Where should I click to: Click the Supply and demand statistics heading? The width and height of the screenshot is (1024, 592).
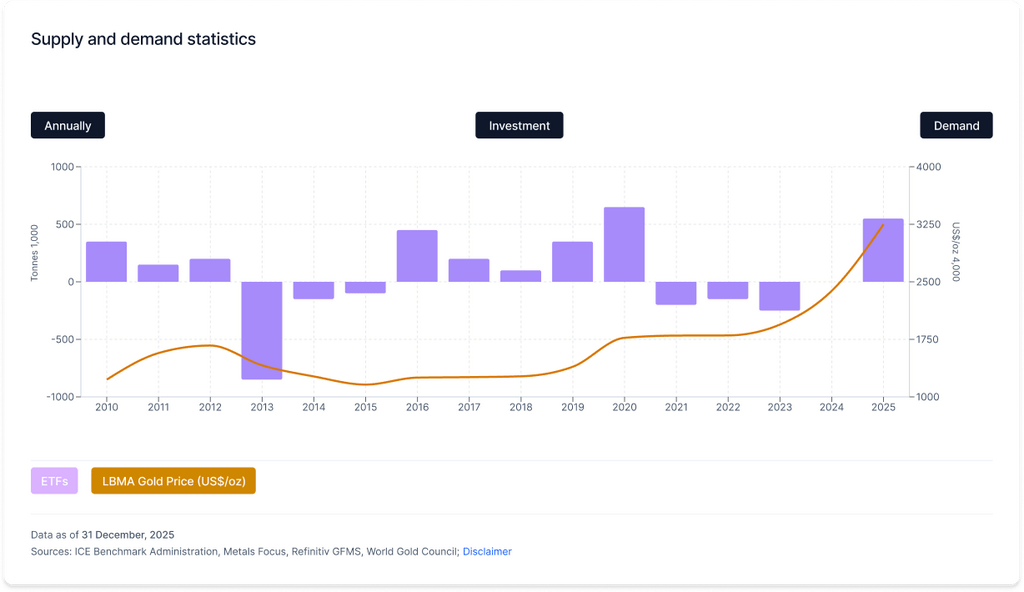(143, 39)
